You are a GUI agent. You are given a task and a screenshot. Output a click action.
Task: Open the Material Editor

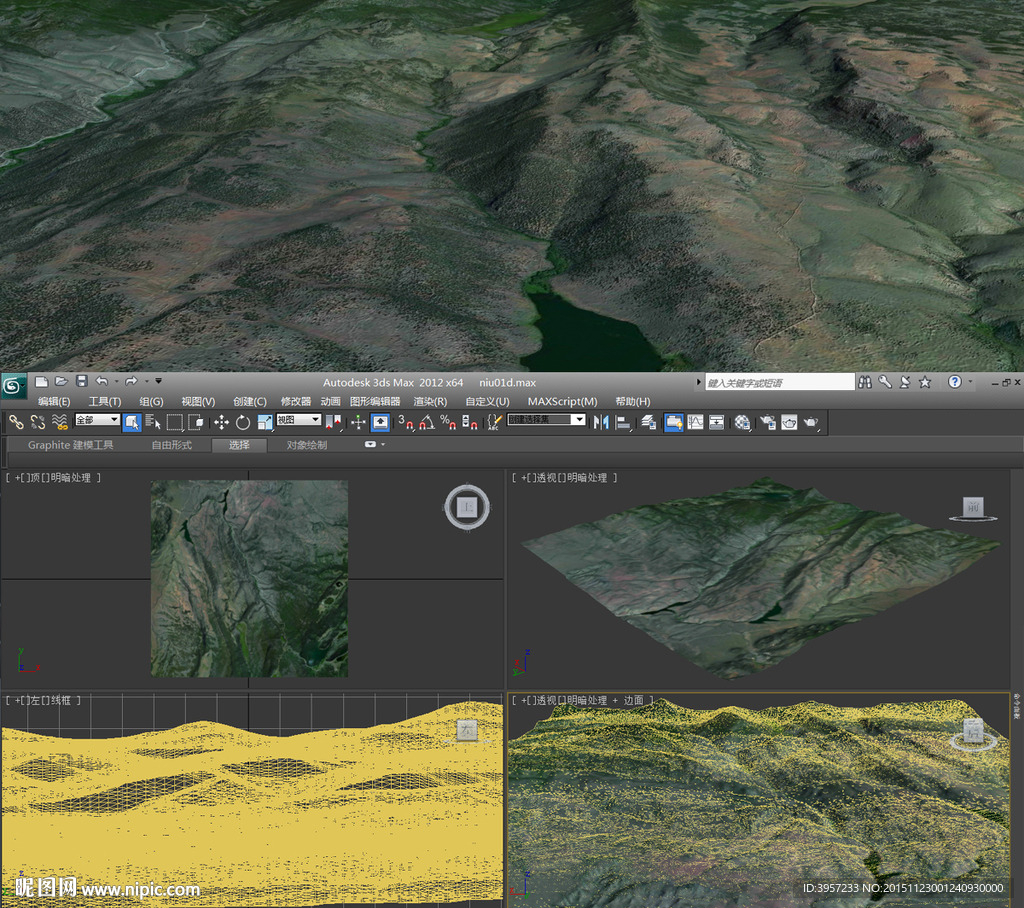[x=743, y=423]
